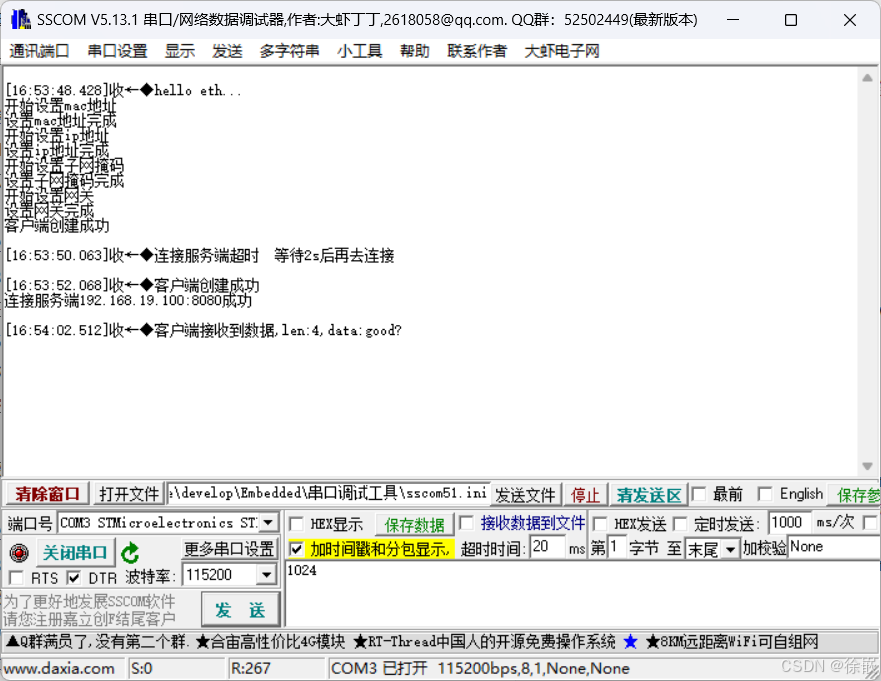Click the 打开文件 button
Screen dimensions: 881x681
tap(129, 494)
